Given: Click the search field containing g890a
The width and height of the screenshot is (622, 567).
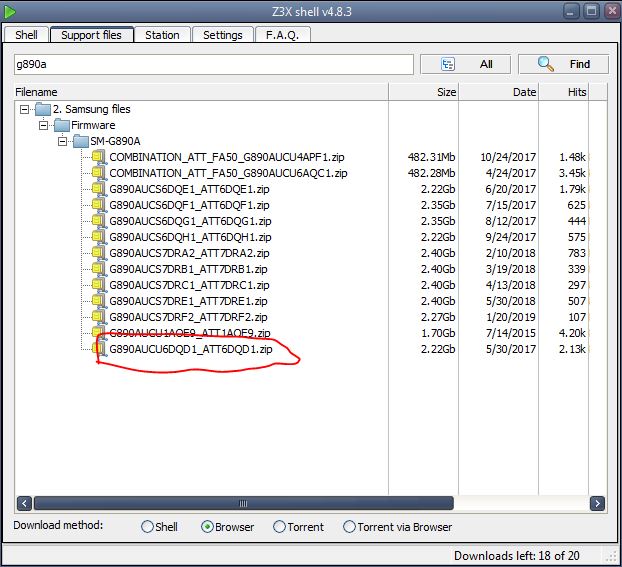Looking at the screenshot, I should click(x=214, y=64).
